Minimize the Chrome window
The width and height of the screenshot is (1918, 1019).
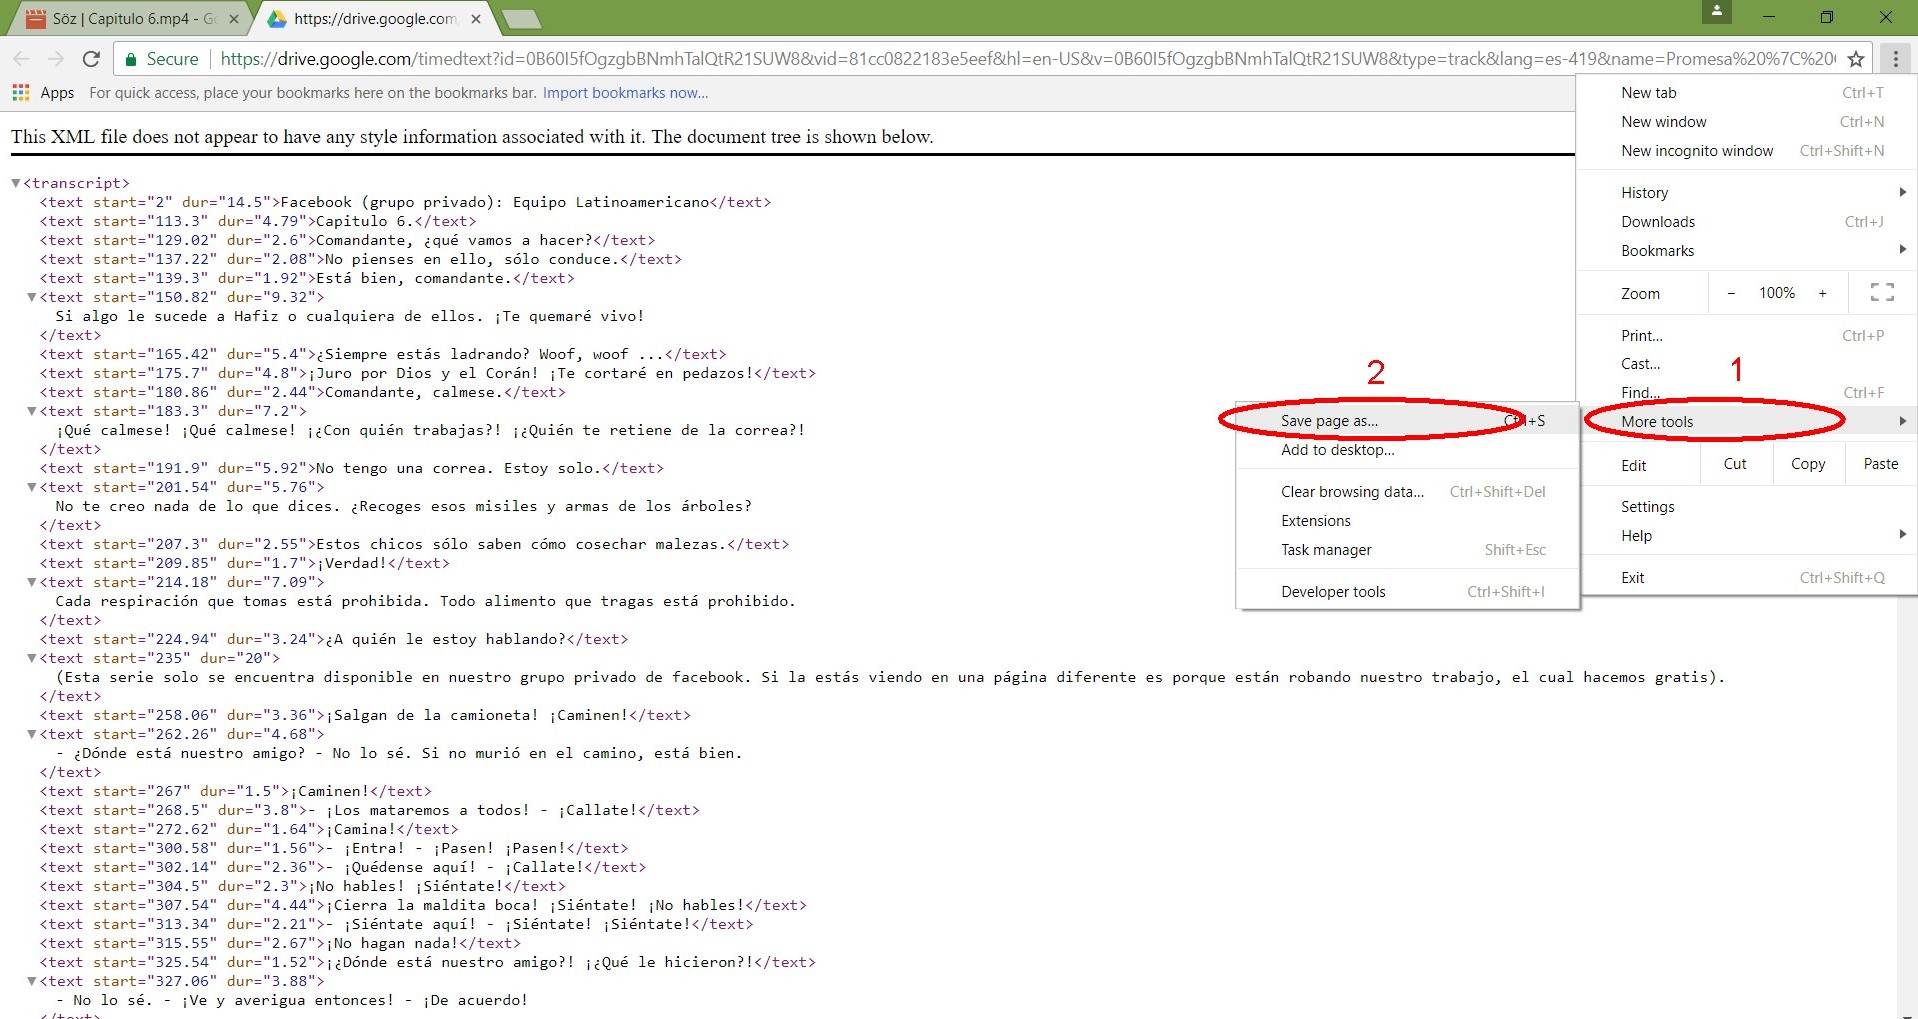click(x=1768, y=17)
